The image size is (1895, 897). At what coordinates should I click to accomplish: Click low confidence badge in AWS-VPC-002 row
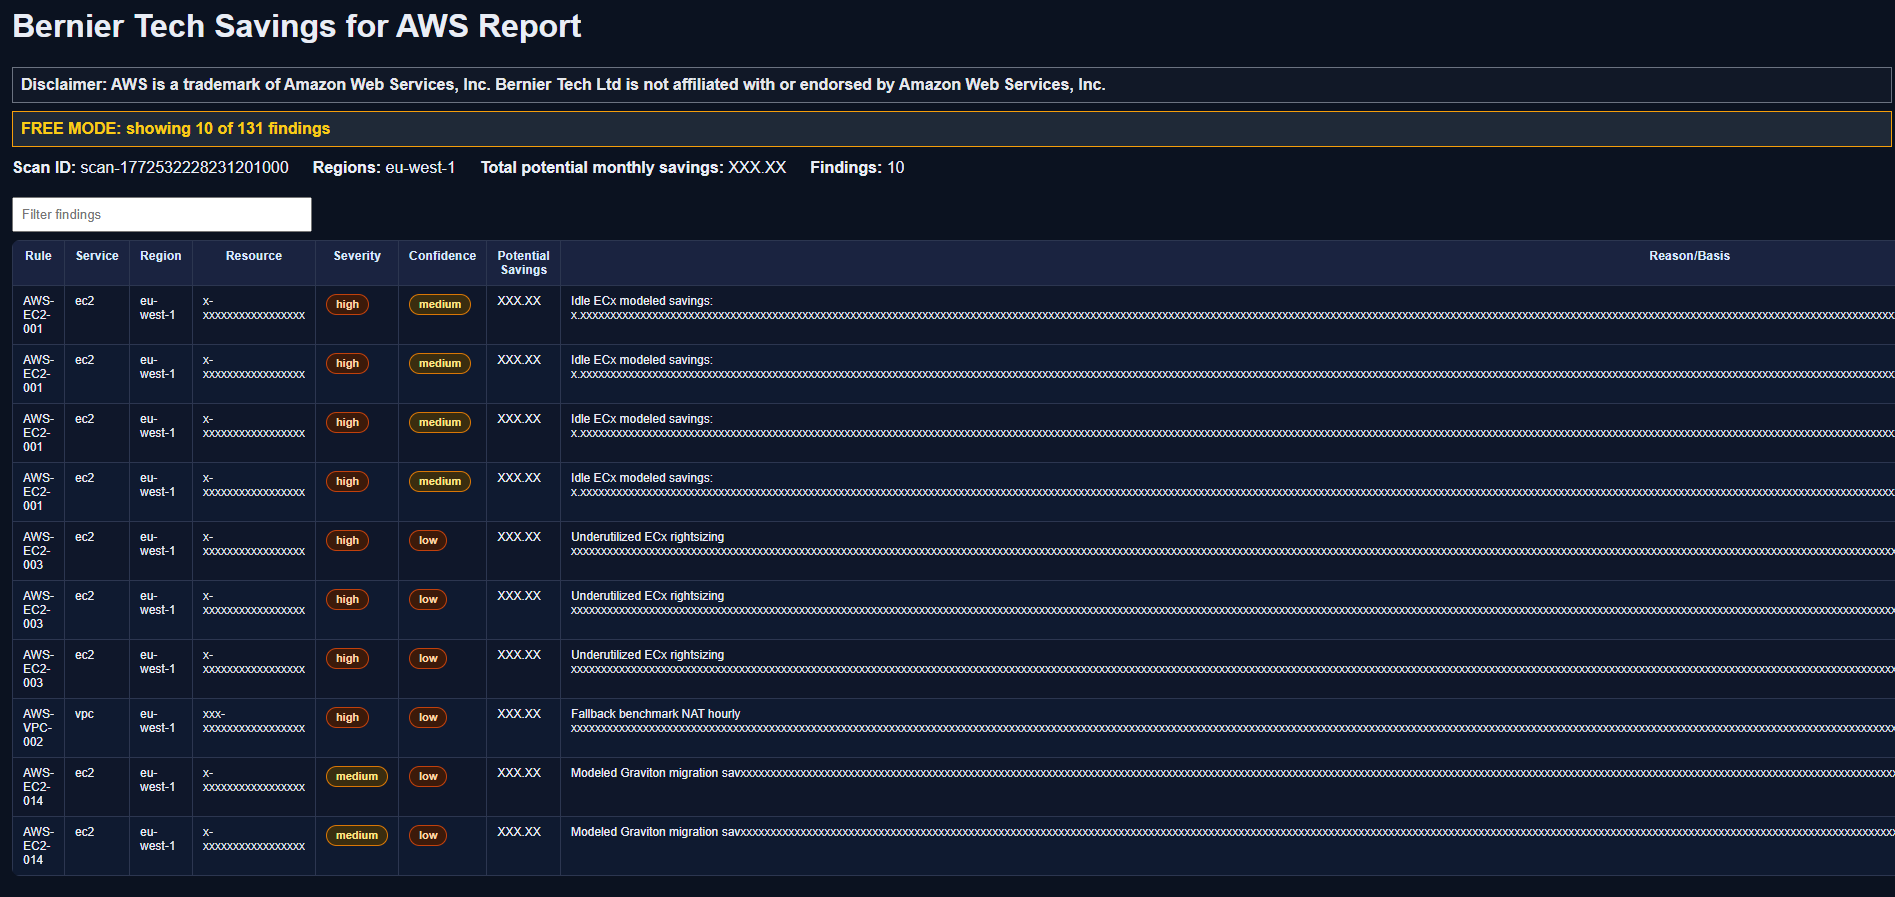[x=428, y=717]
